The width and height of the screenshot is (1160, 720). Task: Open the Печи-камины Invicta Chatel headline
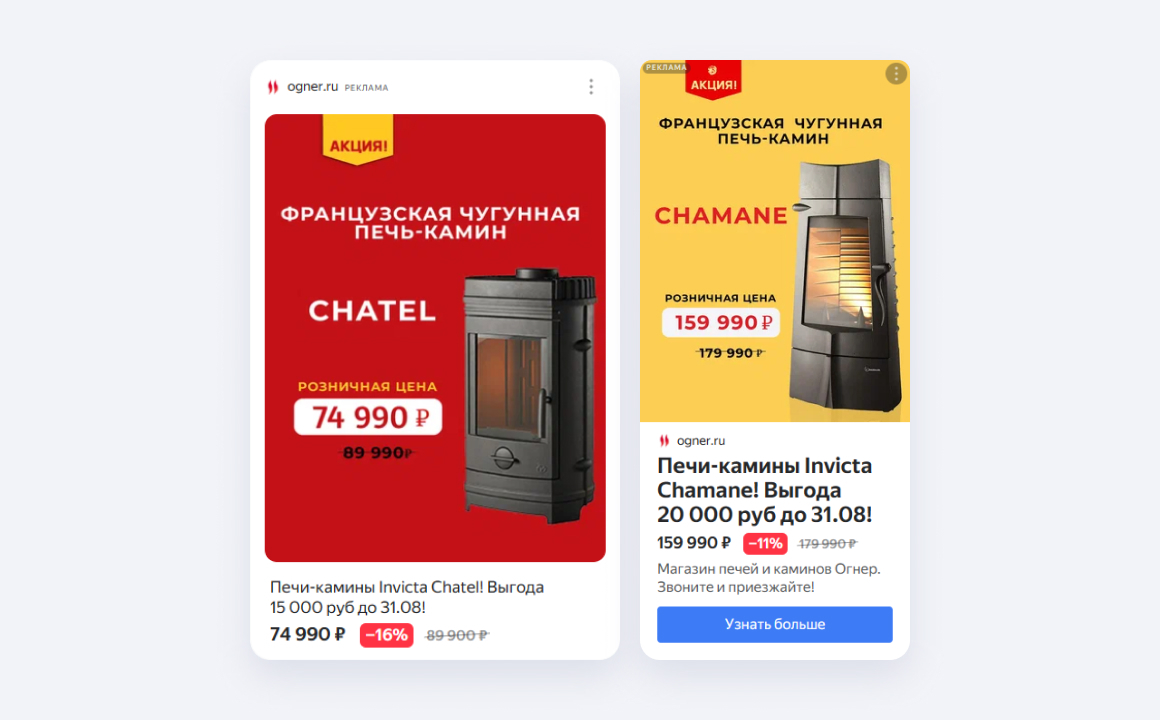tap(407, 597)
